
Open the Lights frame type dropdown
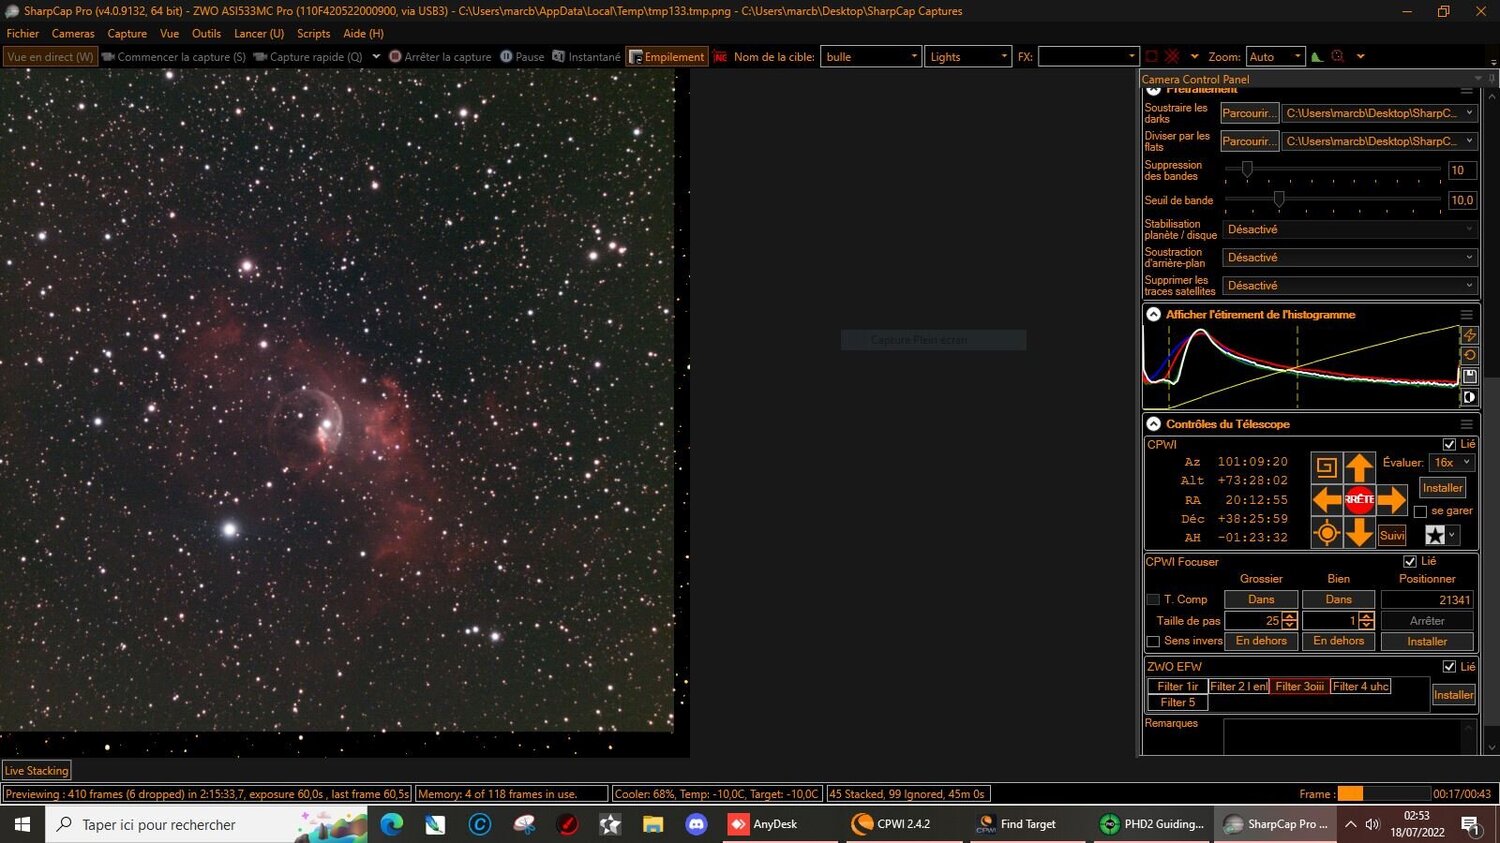(x=968, y=57)
